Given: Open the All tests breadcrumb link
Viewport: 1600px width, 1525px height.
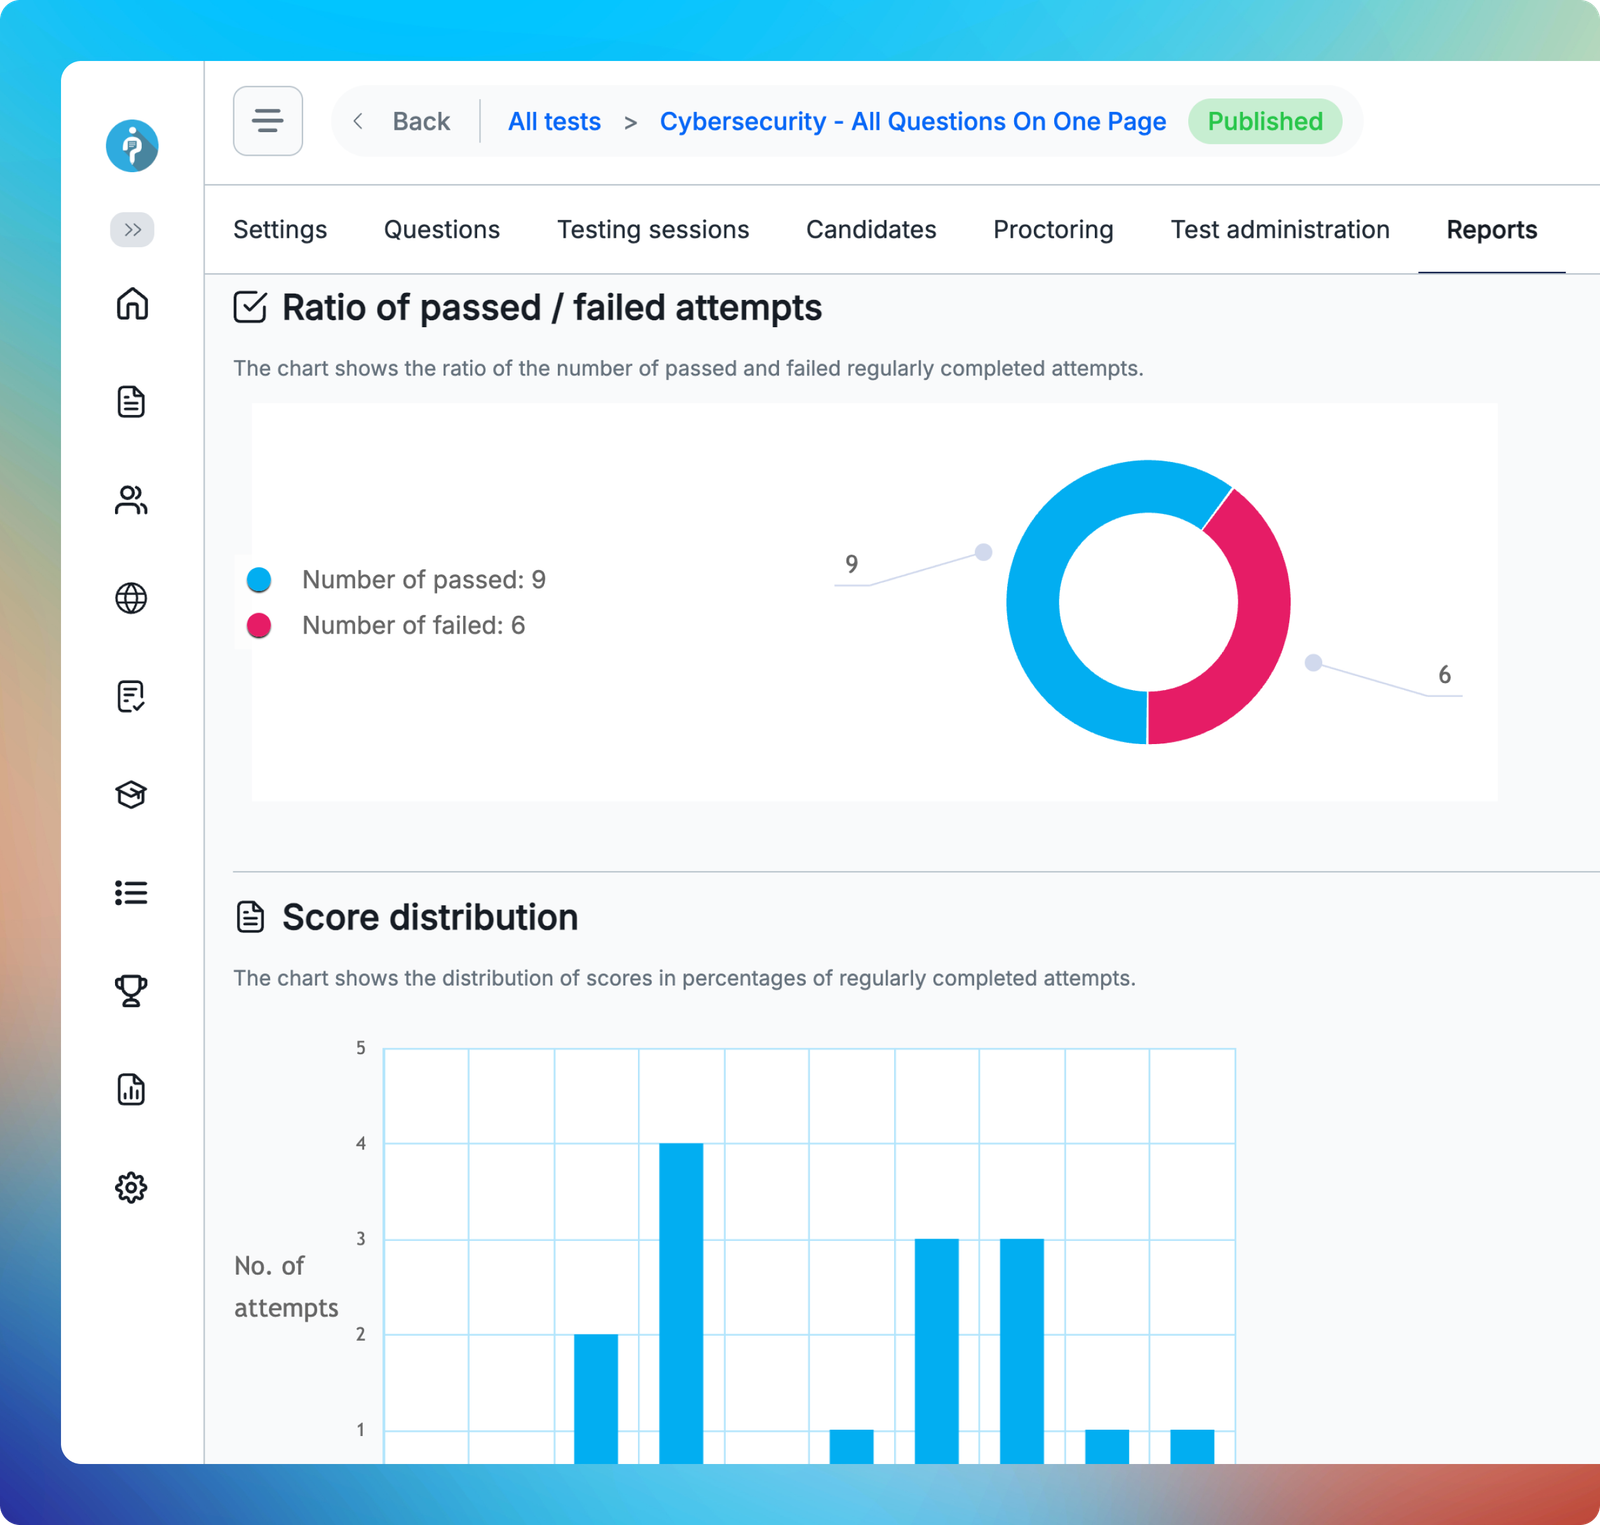Looking at the screenshot, I should point(554,121).
